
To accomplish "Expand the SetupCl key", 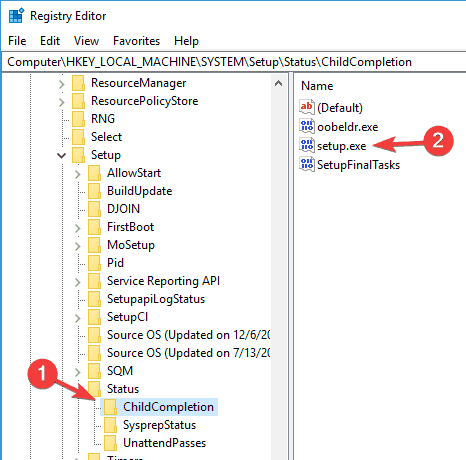I will (77, 318).
